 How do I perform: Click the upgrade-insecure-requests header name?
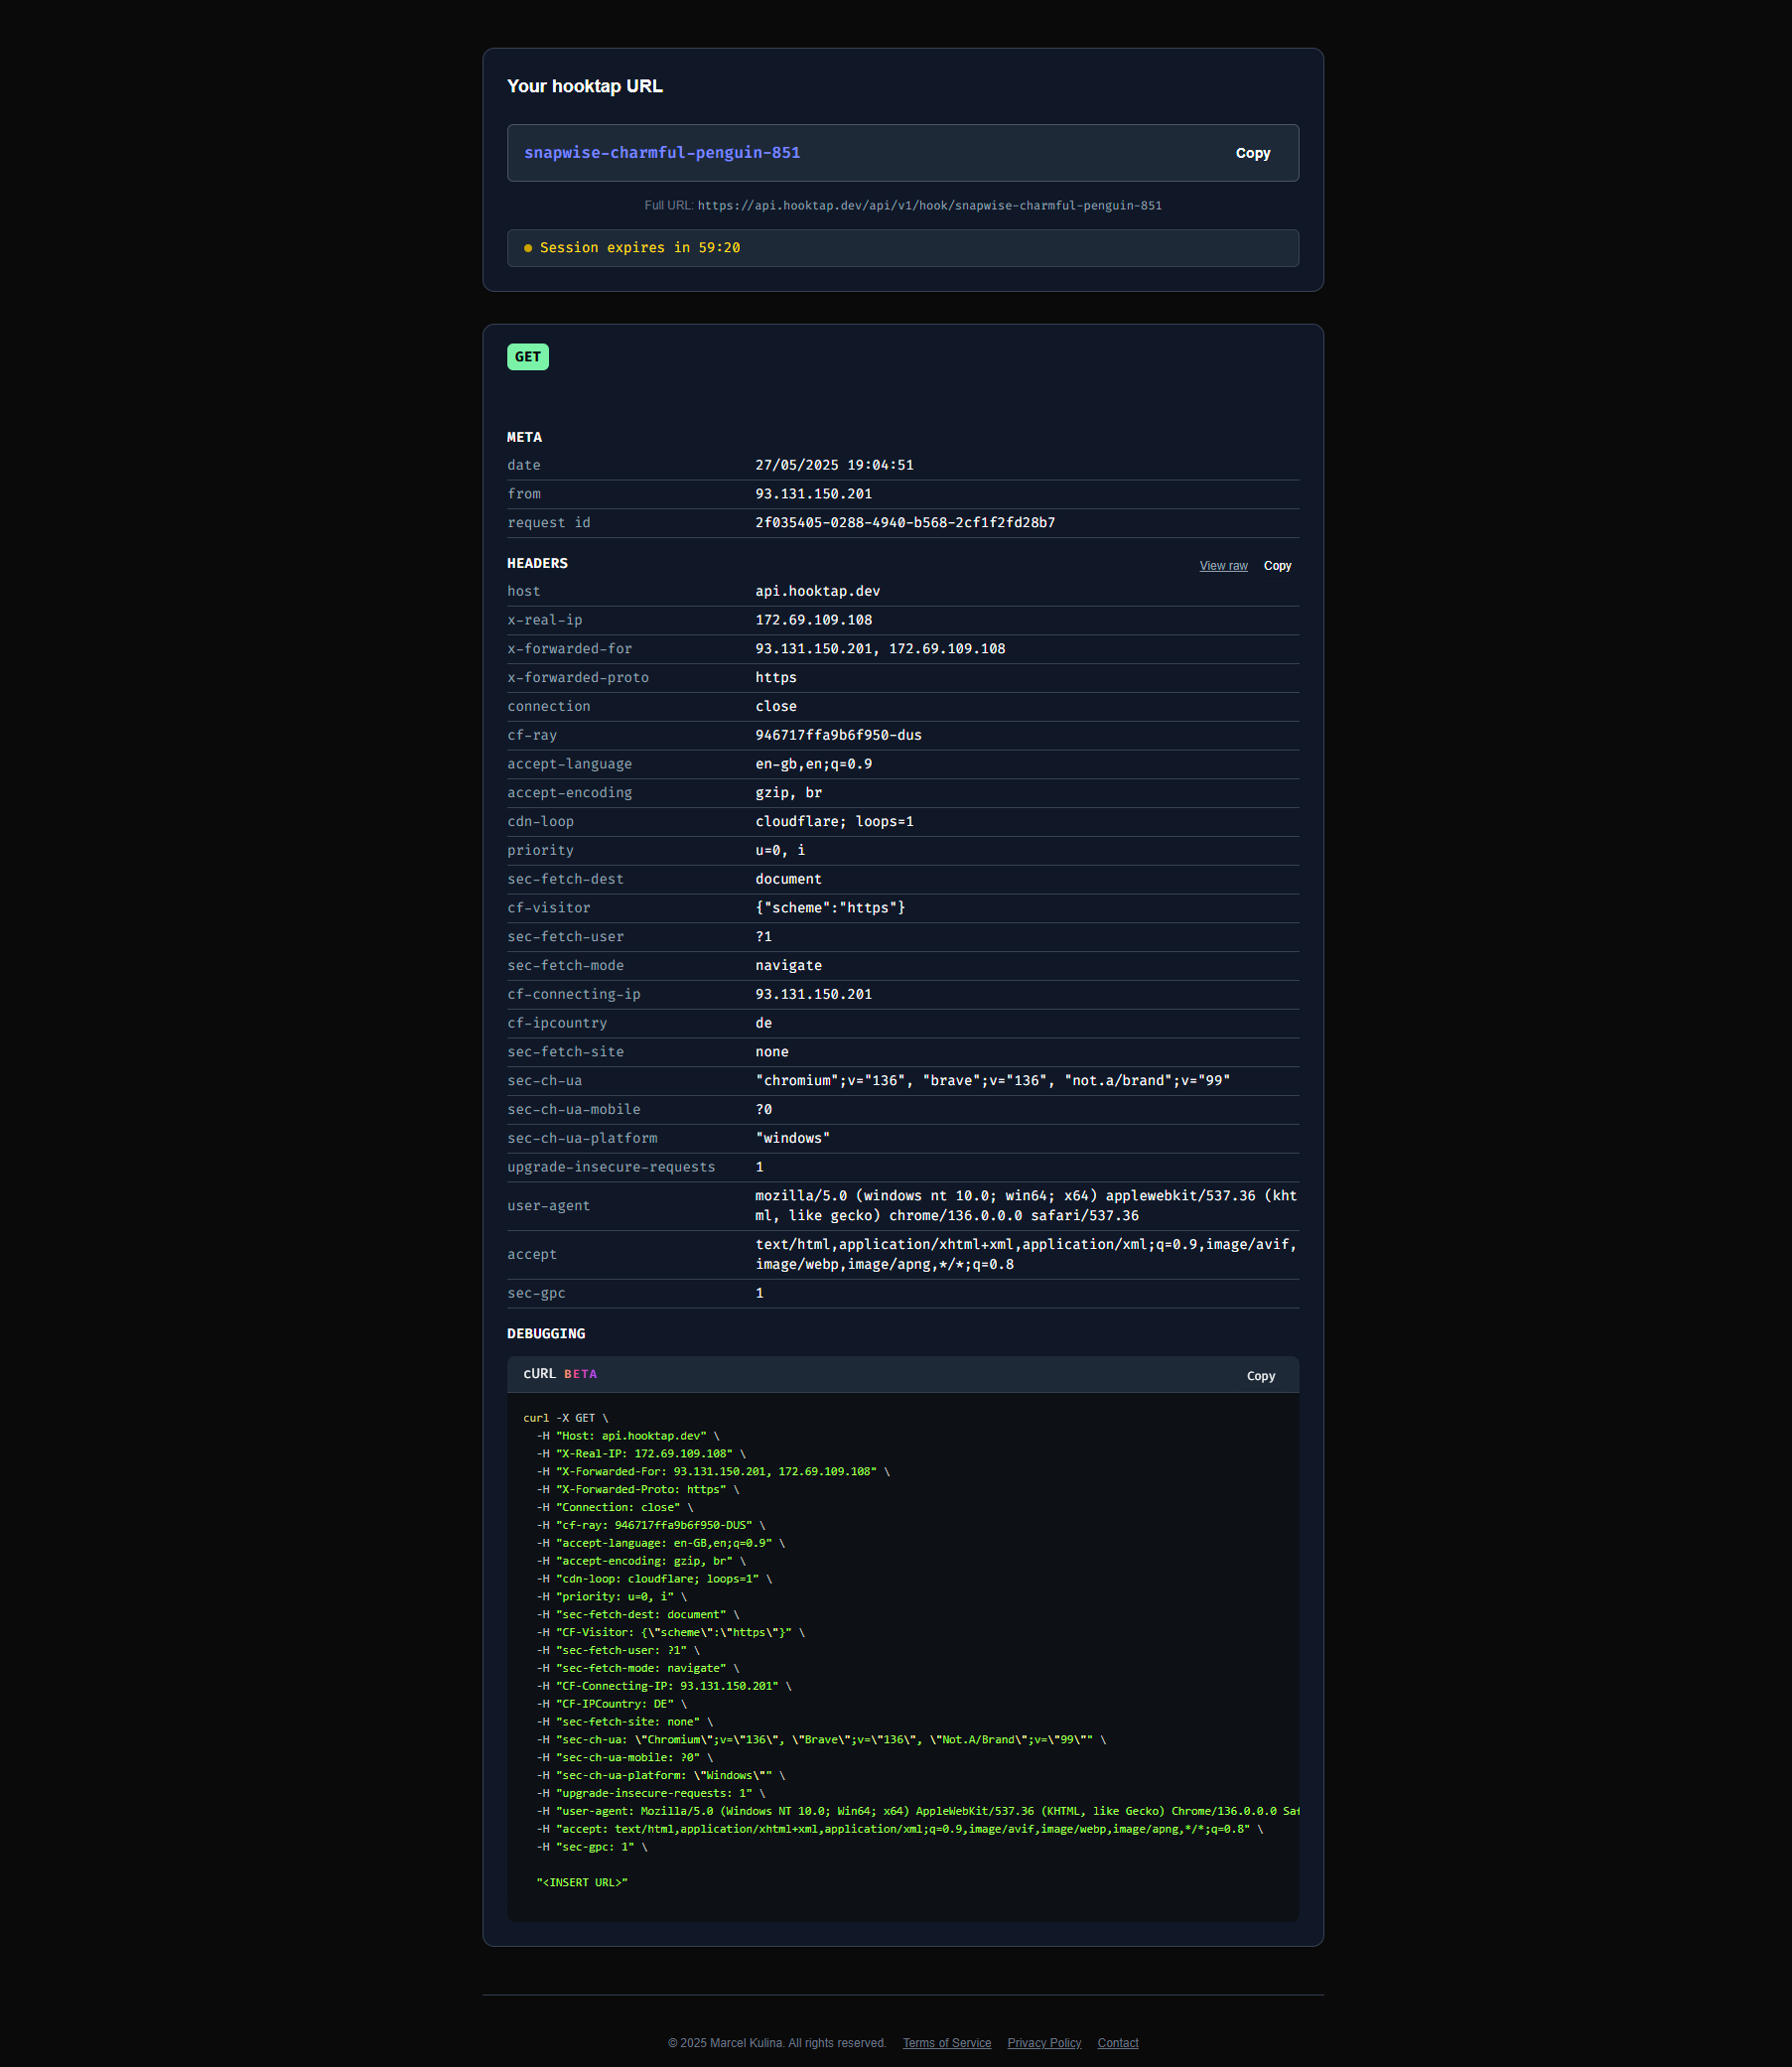611,1168
